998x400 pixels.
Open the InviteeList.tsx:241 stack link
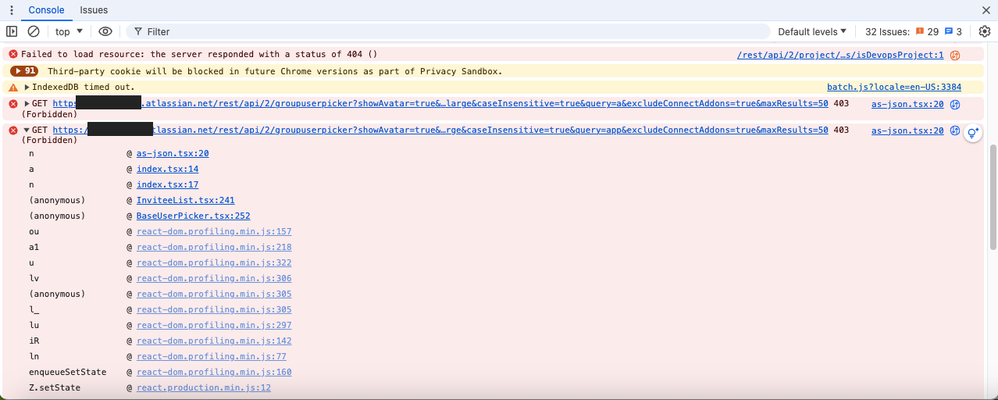(185, 201)
